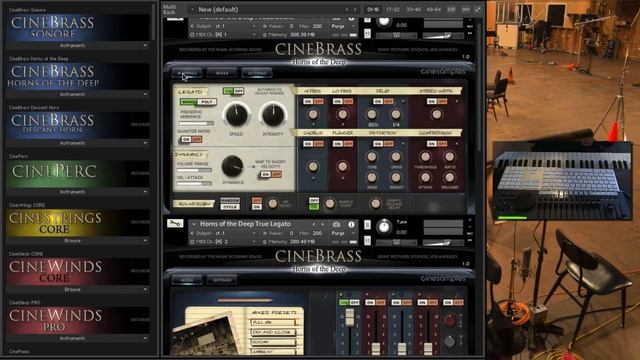Viewport: 640px width, 360px height.
Task: Toggle Round Robin Random/Cycle switch
Action: [230, 204]
